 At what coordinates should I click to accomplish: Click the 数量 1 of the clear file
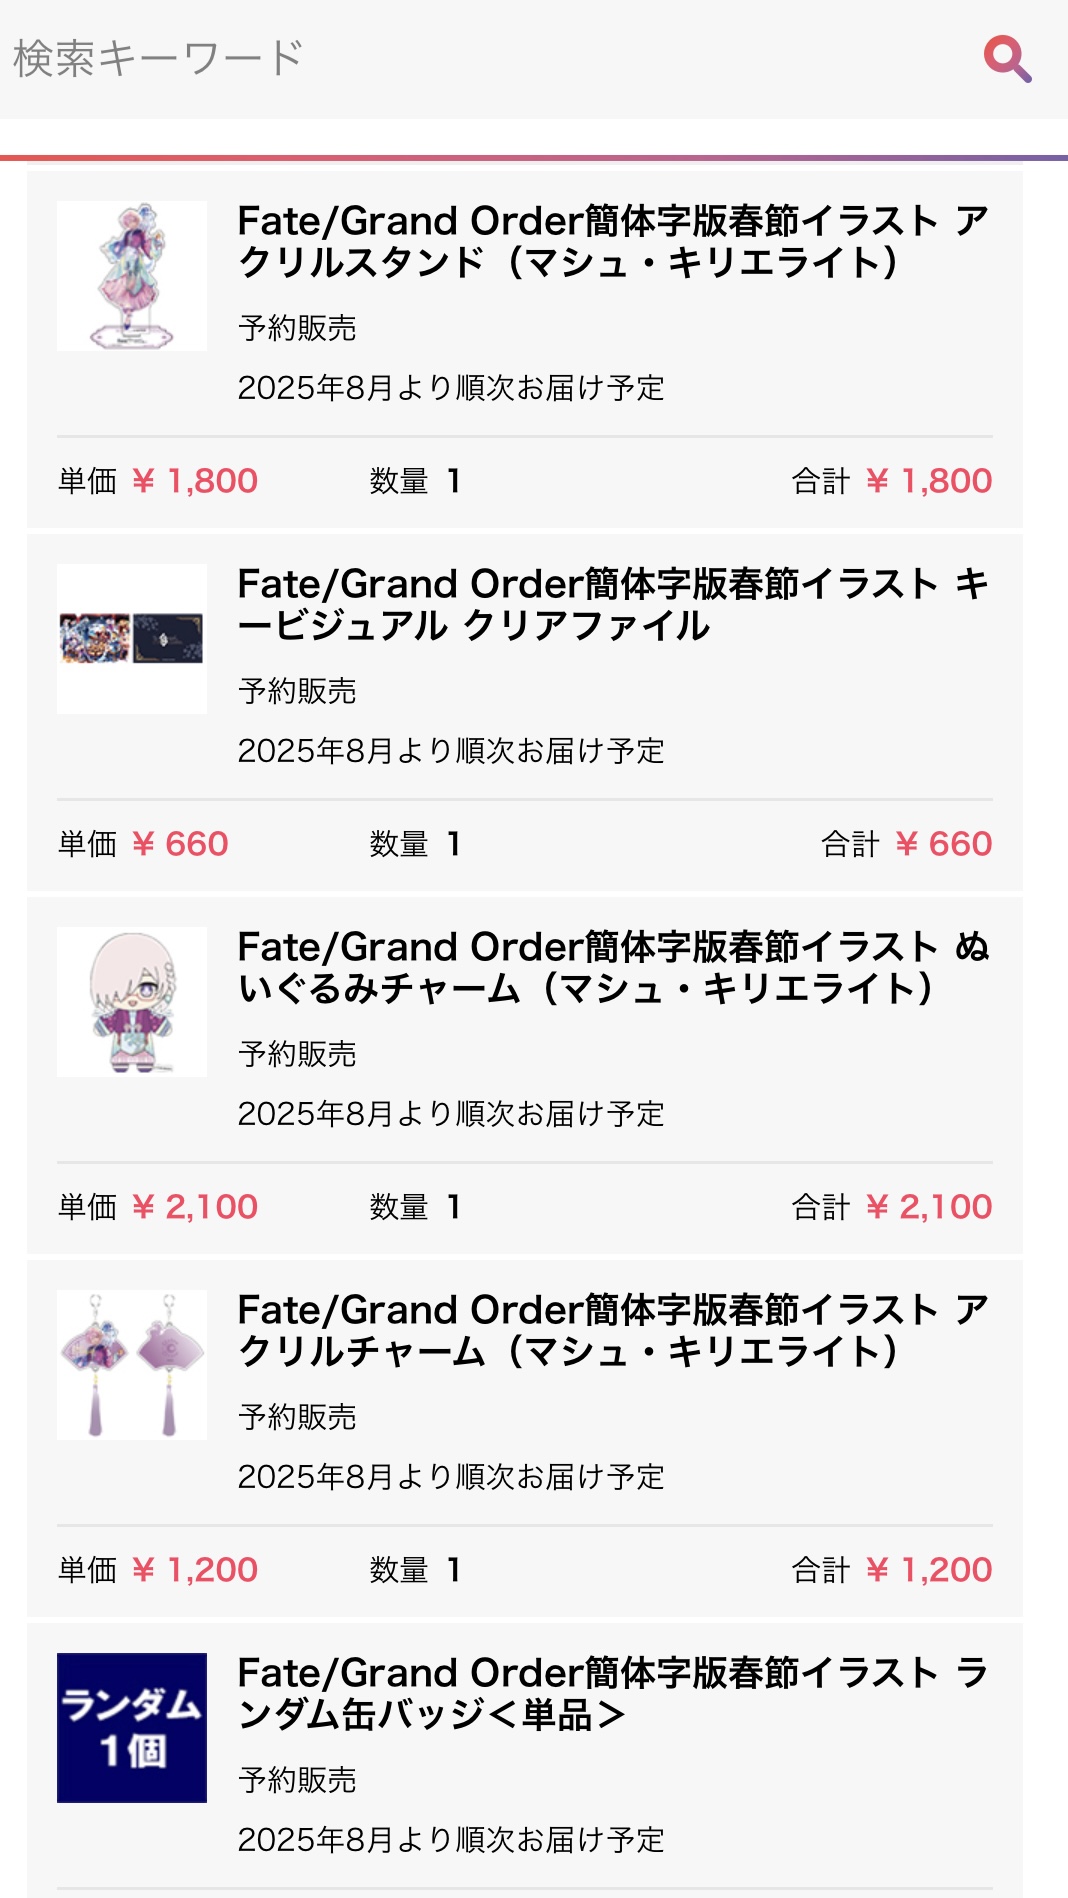click(415, 844)
